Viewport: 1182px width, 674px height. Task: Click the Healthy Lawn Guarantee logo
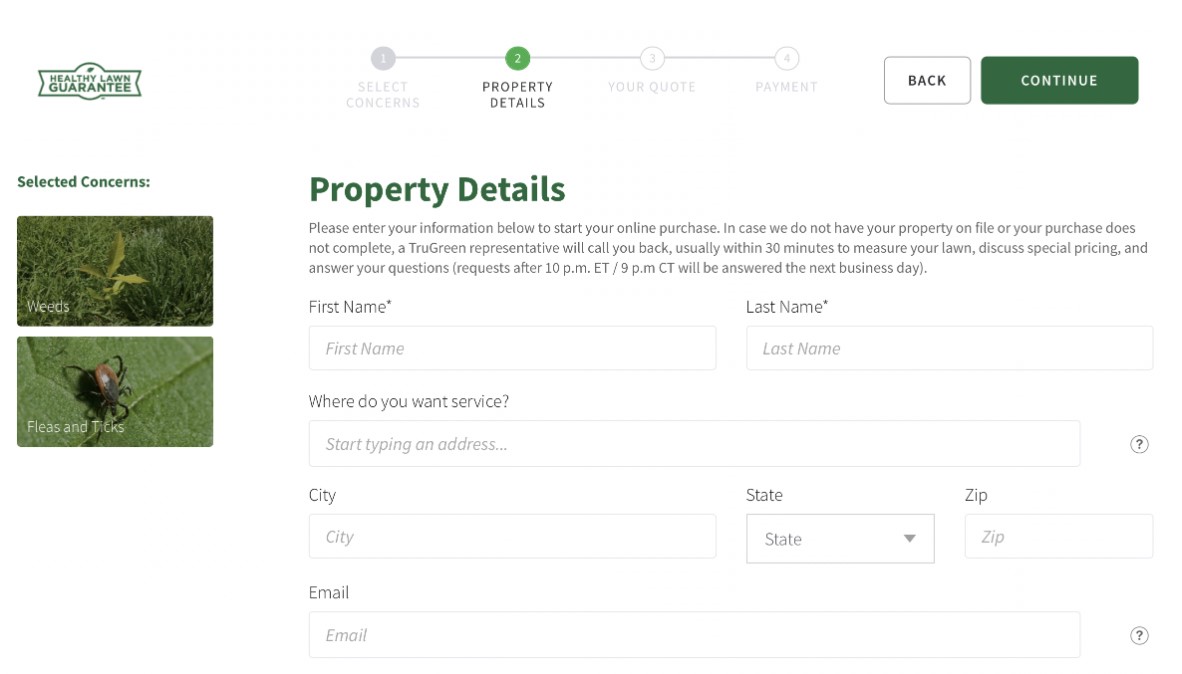pyautogui.click(x=90, y=81)
